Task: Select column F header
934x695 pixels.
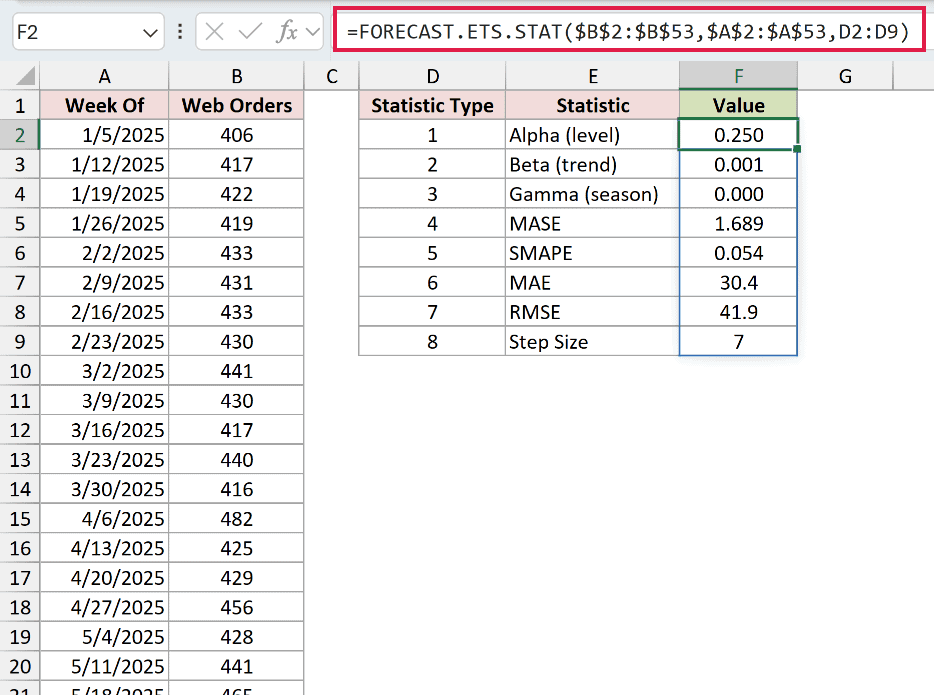Action: click(739, 76)
